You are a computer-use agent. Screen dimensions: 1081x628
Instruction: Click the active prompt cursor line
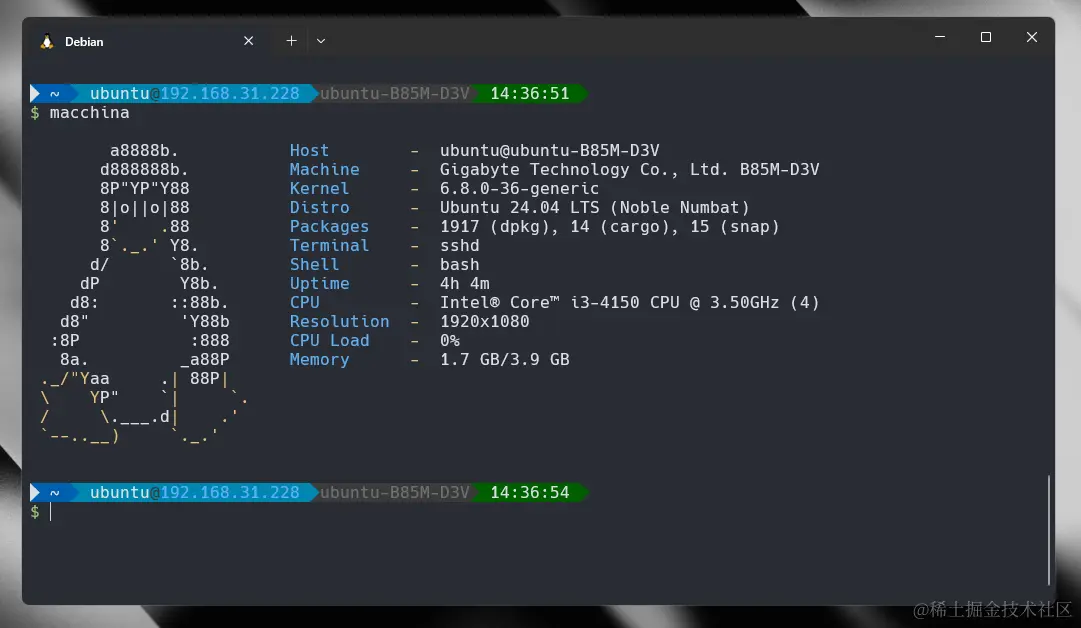[51, 511]
